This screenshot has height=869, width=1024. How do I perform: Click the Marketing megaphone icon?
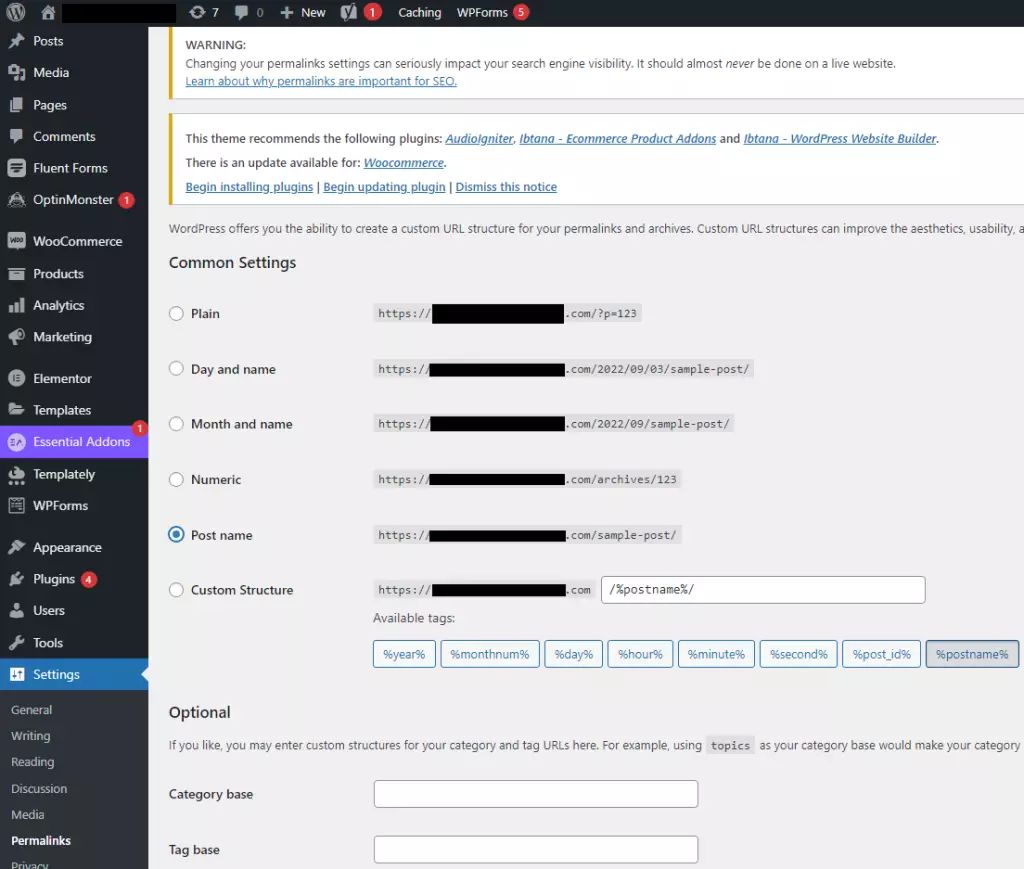click(16, 337)
